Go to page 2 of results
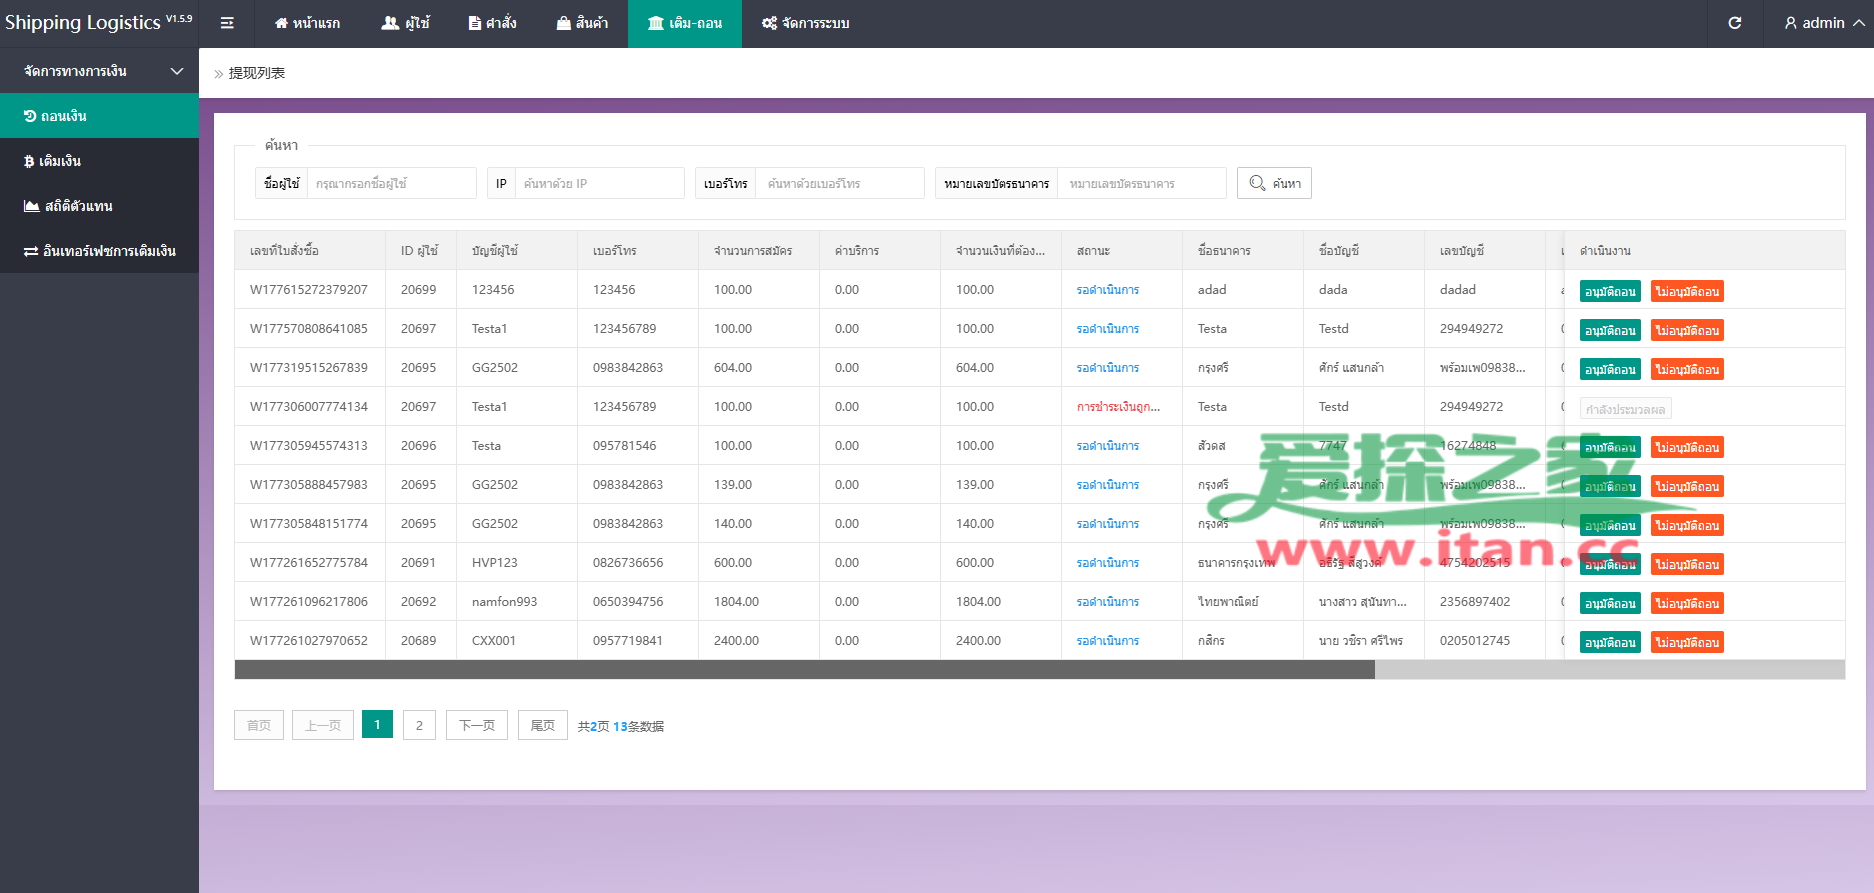 pos(419,725)
